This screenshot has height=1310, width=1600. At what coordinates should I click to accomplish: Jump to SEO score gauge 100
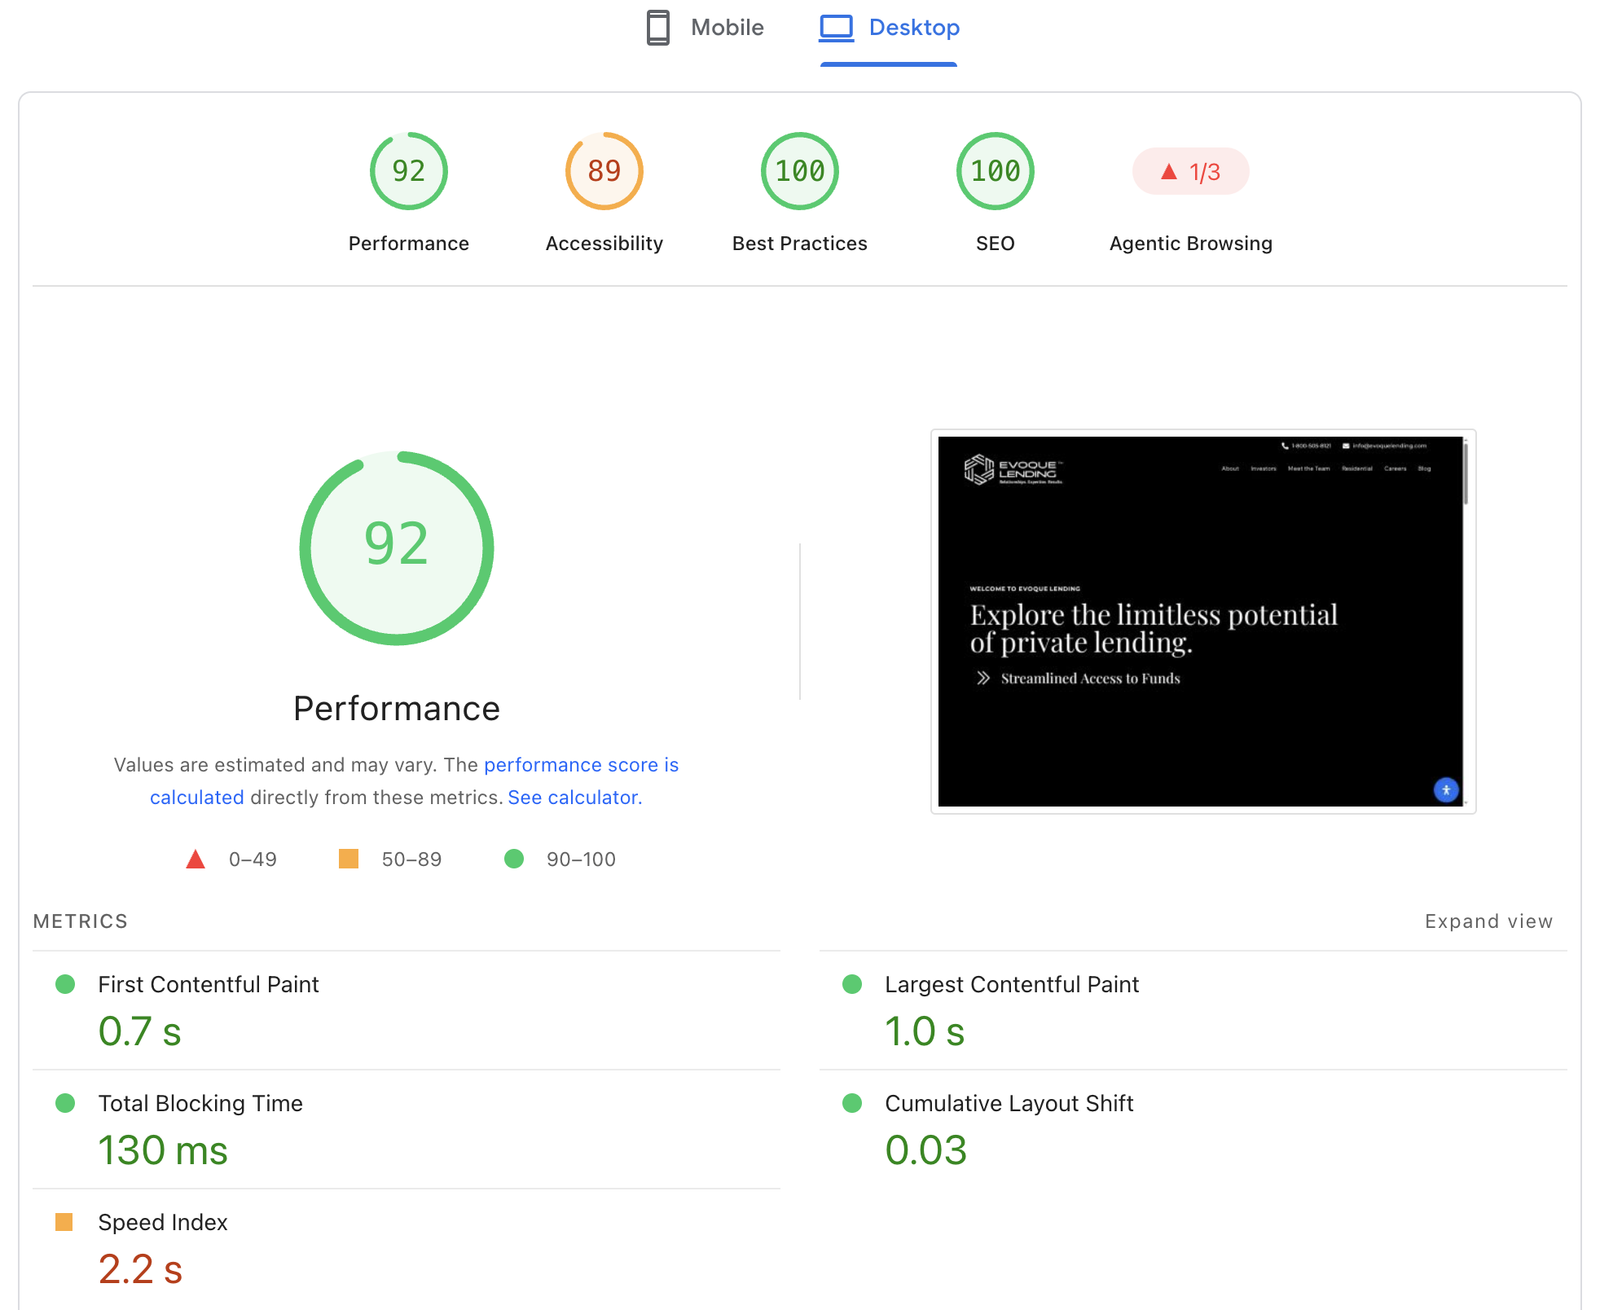[995, 171]
